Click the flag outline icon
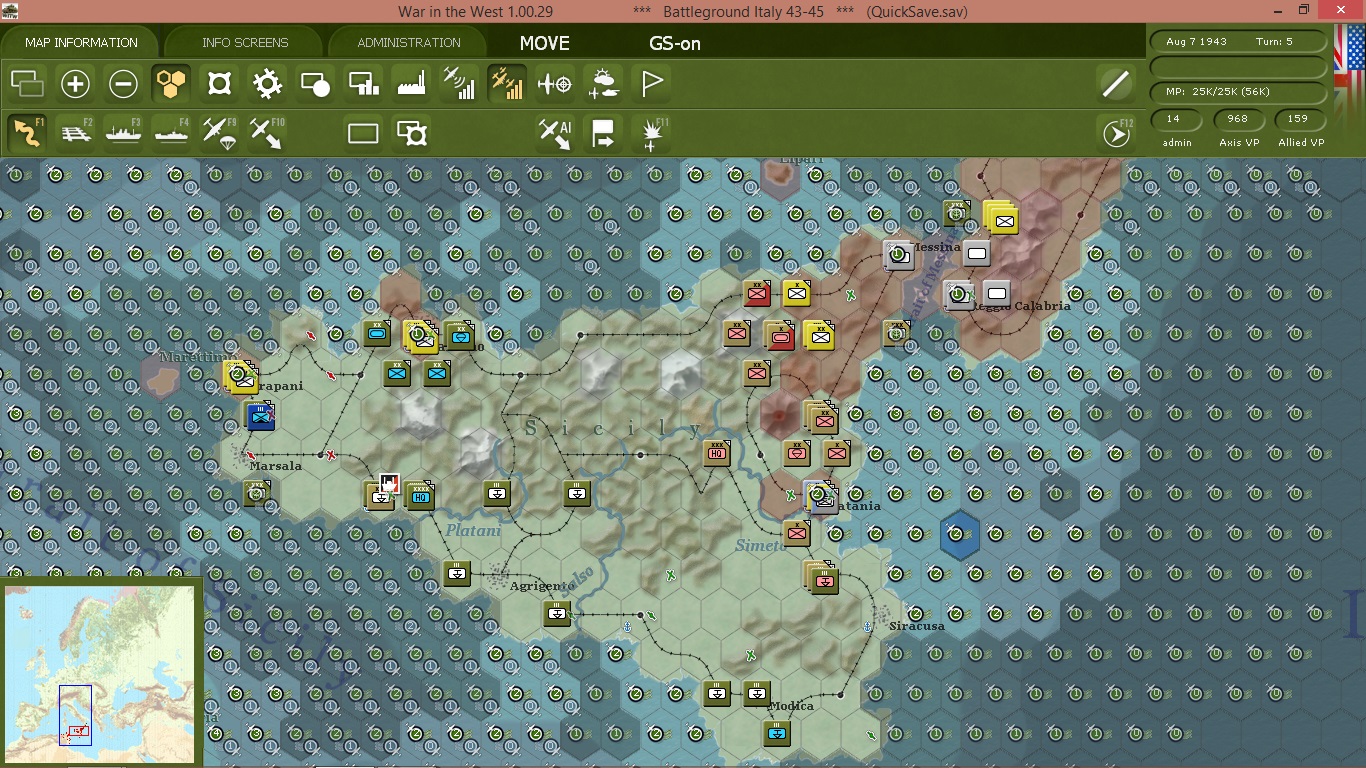1366x768 pixels. (x=651, y=84)
